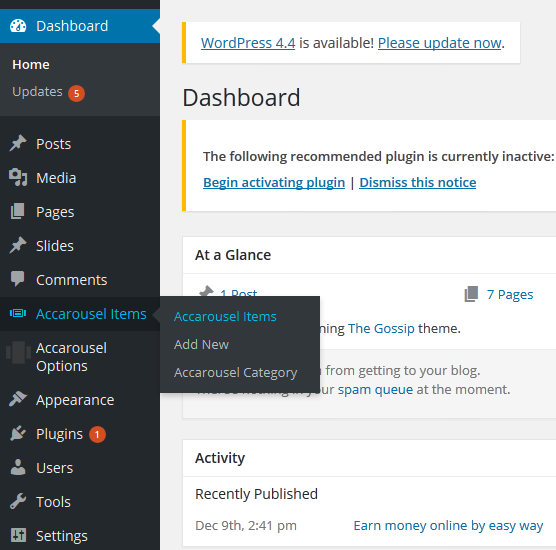Dismiss this notice link
The height and width of the screenshot is (550, 556).
(417, 183)
